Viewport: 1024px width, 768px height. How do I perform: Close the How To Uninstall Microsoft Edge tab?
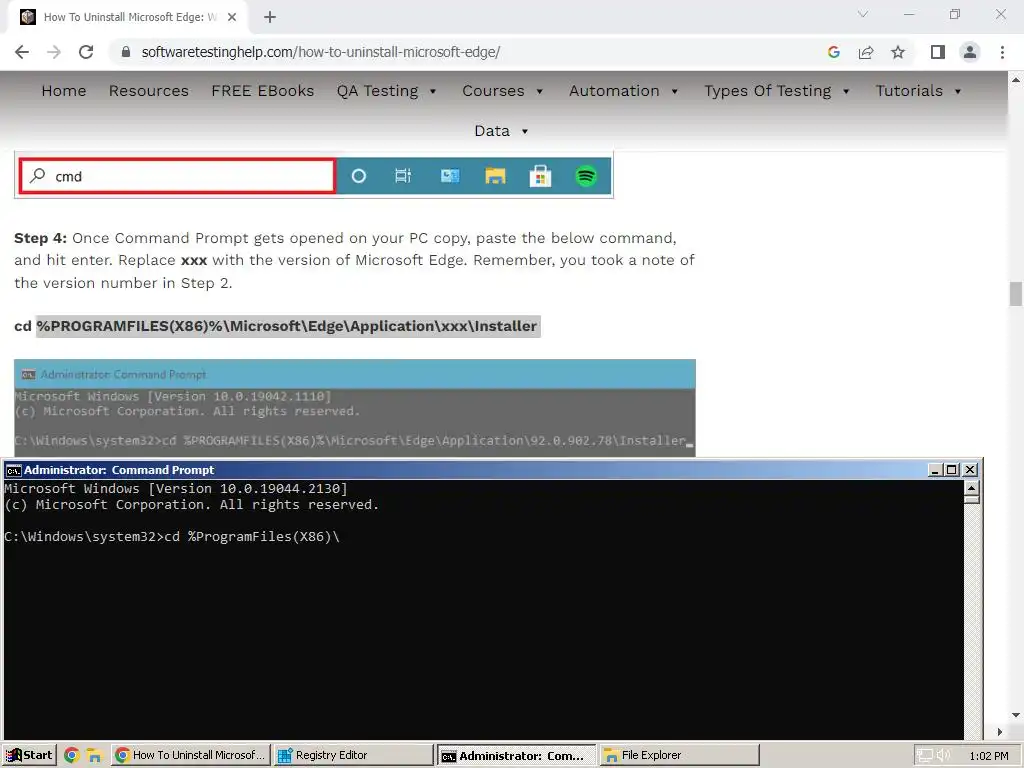click(x=232, y=17)
